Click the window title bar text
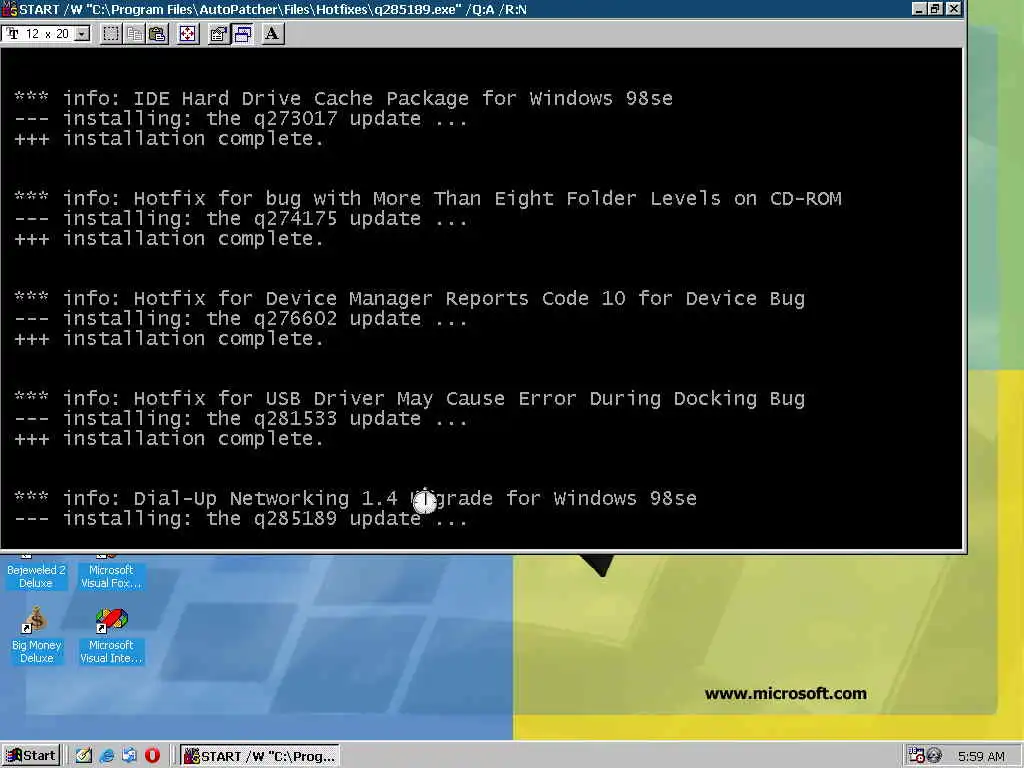 (x=273, y=9)
